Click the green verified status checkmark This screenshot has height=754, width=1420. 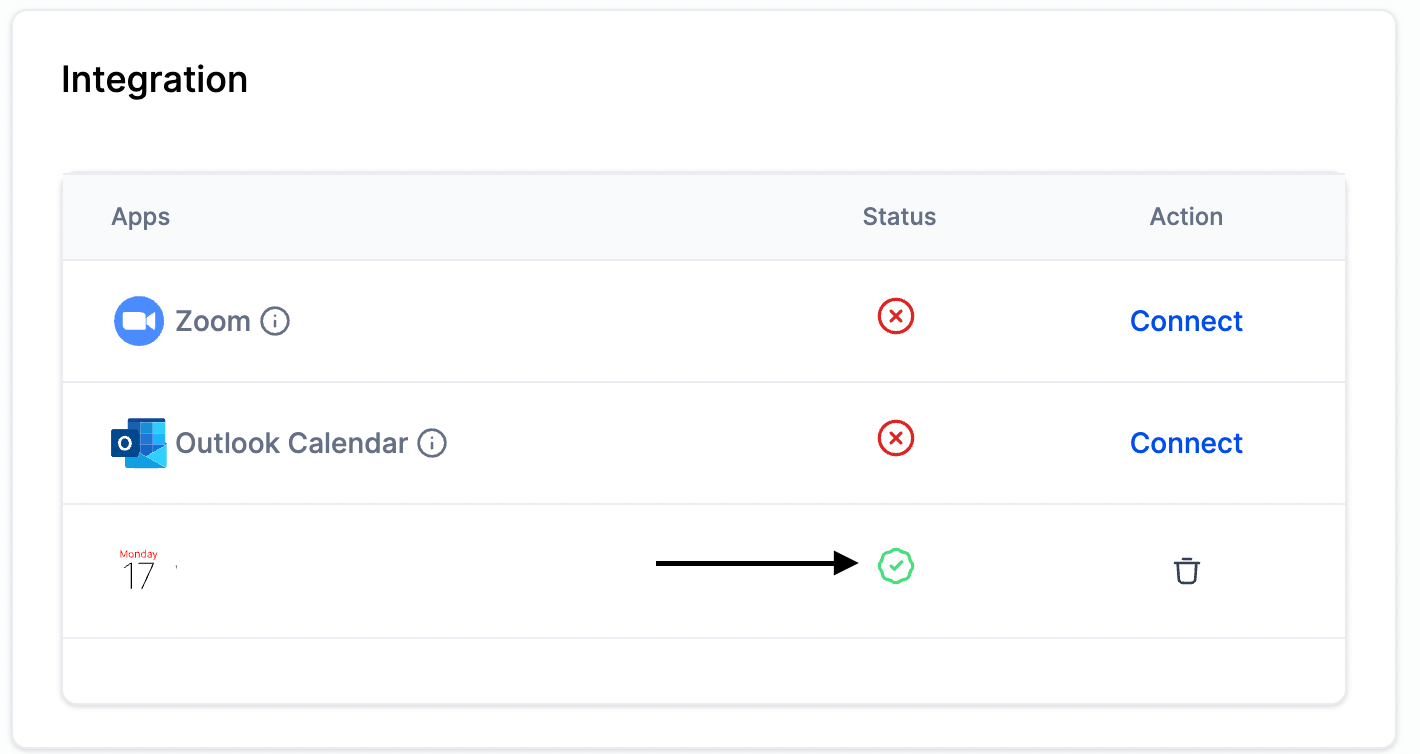pos(896,566)
